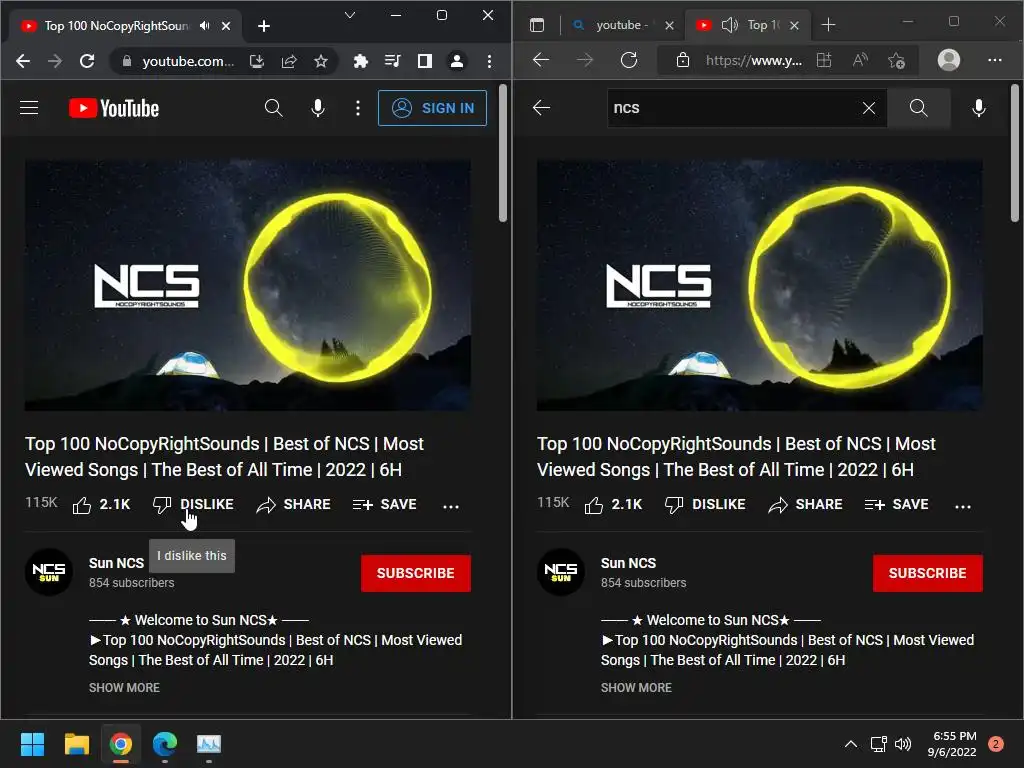This screenshot has width=1024, height=768.
Task: Click Chrome address bar youtube.com
Action: (x=188, y=61)
